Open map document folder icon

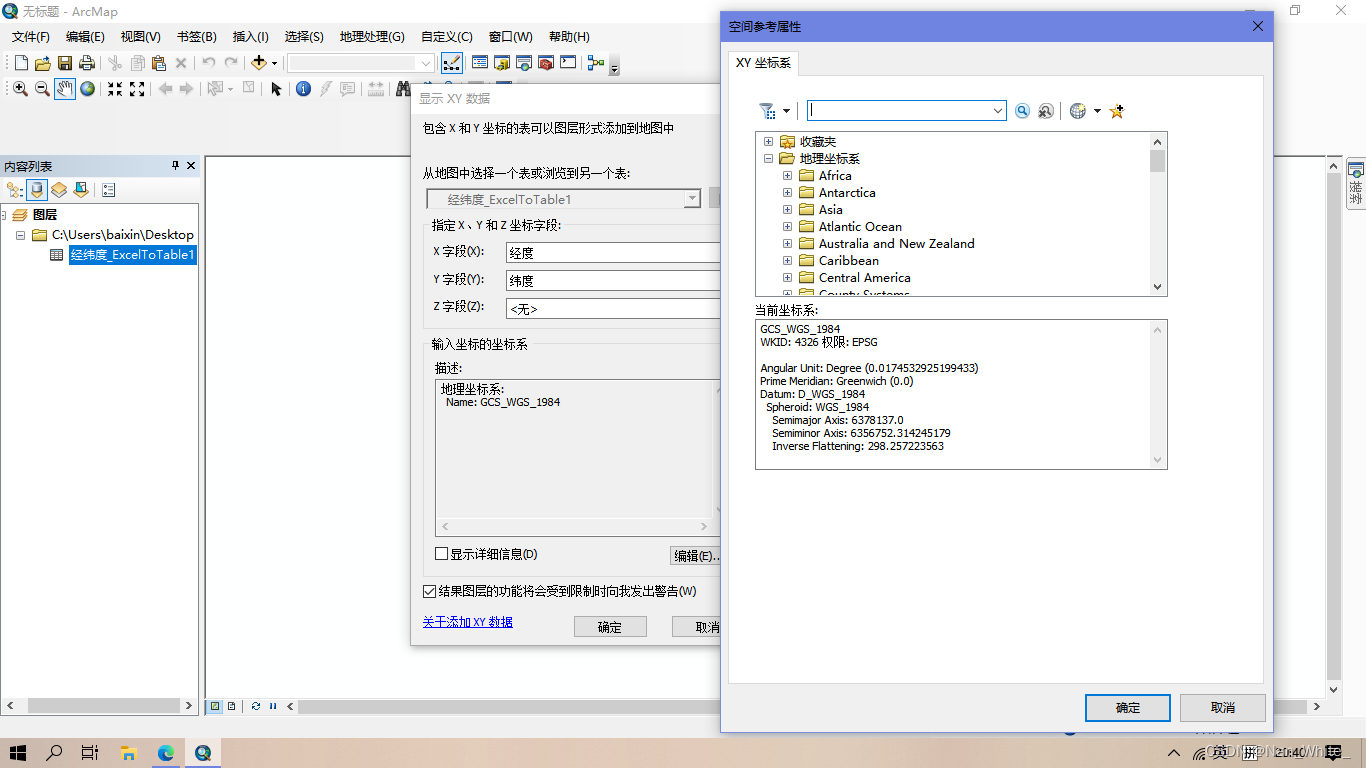click(43, 63)
